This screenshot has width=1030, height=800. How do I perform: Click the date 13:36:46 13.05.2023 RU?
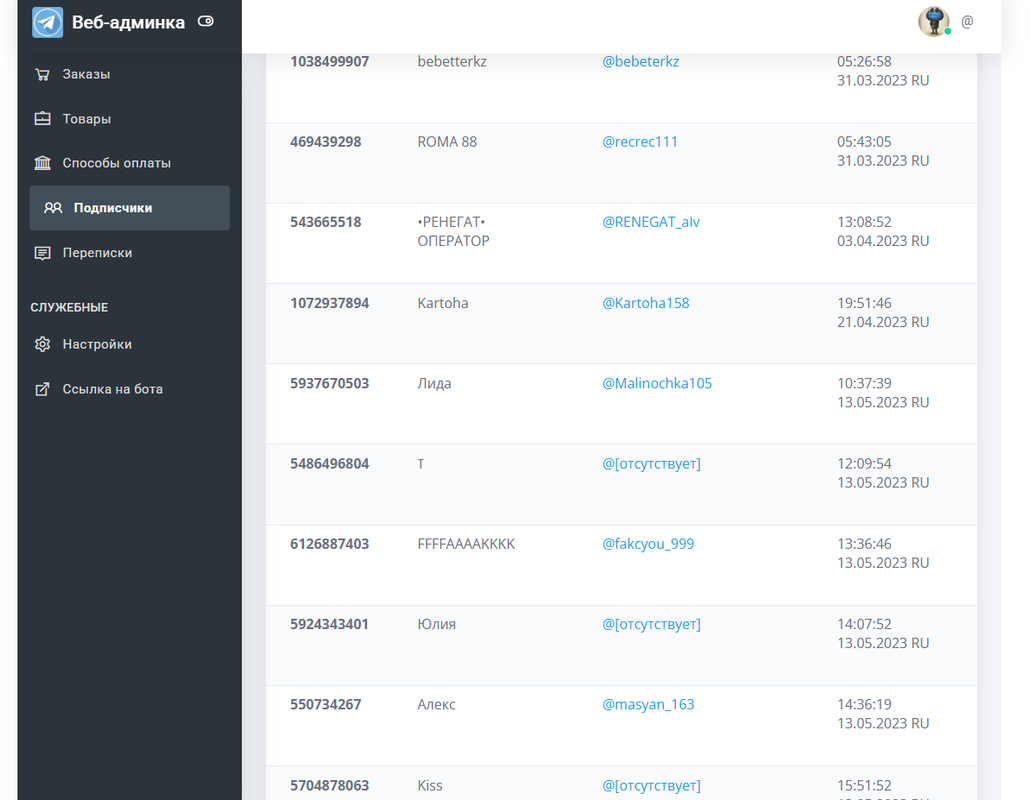[882, 553]
